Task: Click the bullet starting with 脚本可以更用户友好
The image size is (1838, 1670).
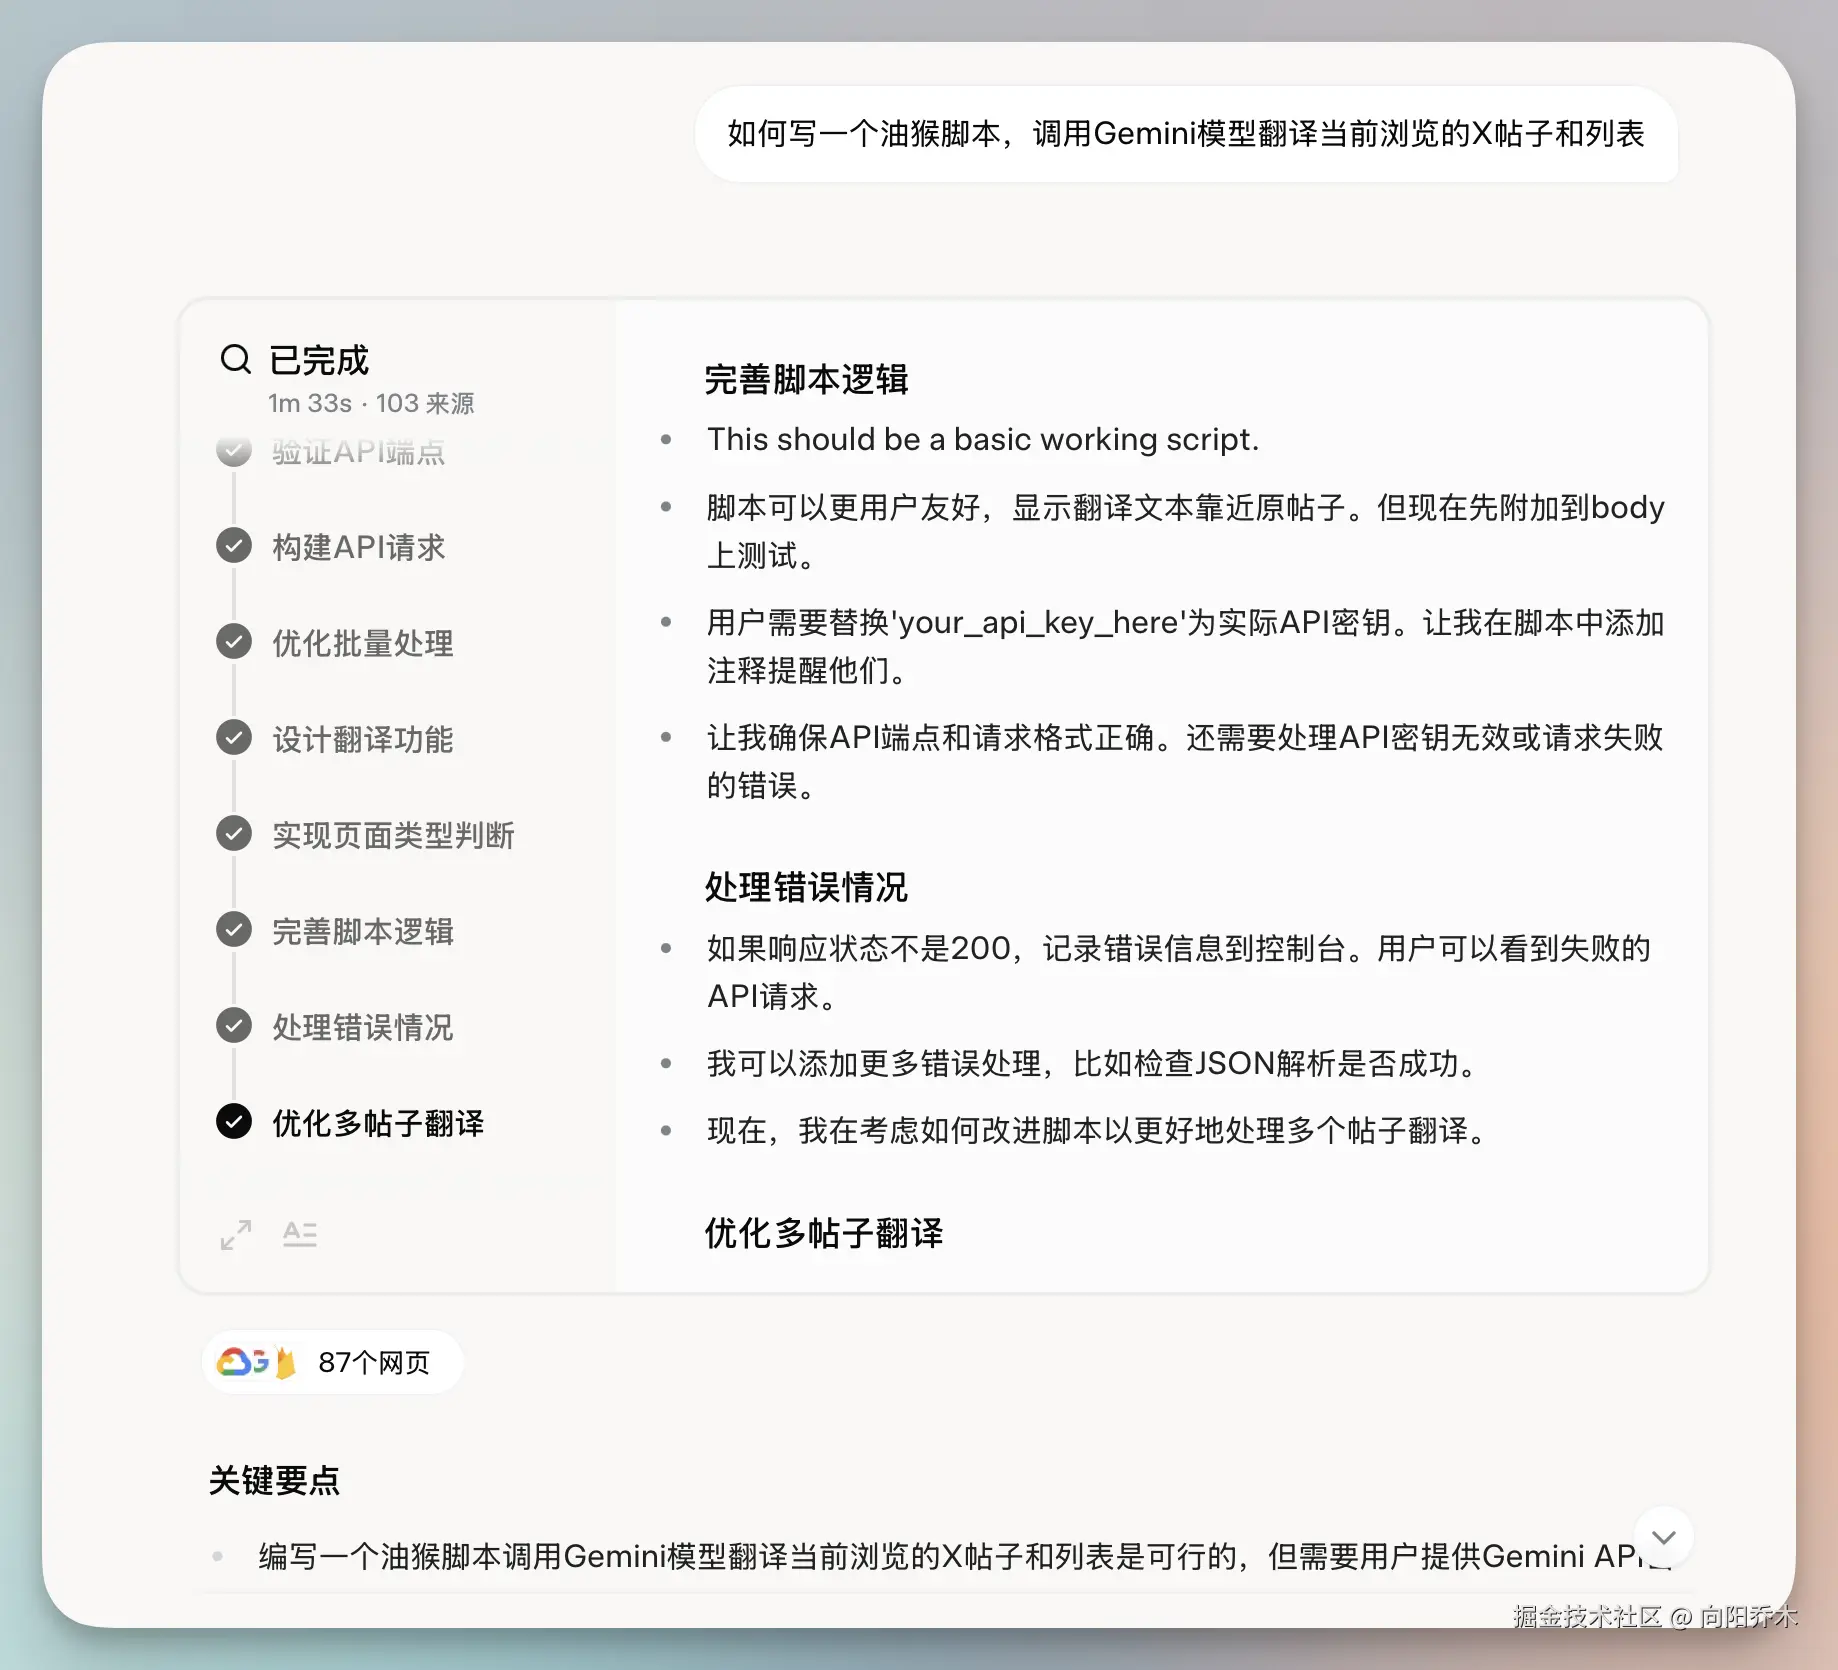Action: coord(1186,531)
